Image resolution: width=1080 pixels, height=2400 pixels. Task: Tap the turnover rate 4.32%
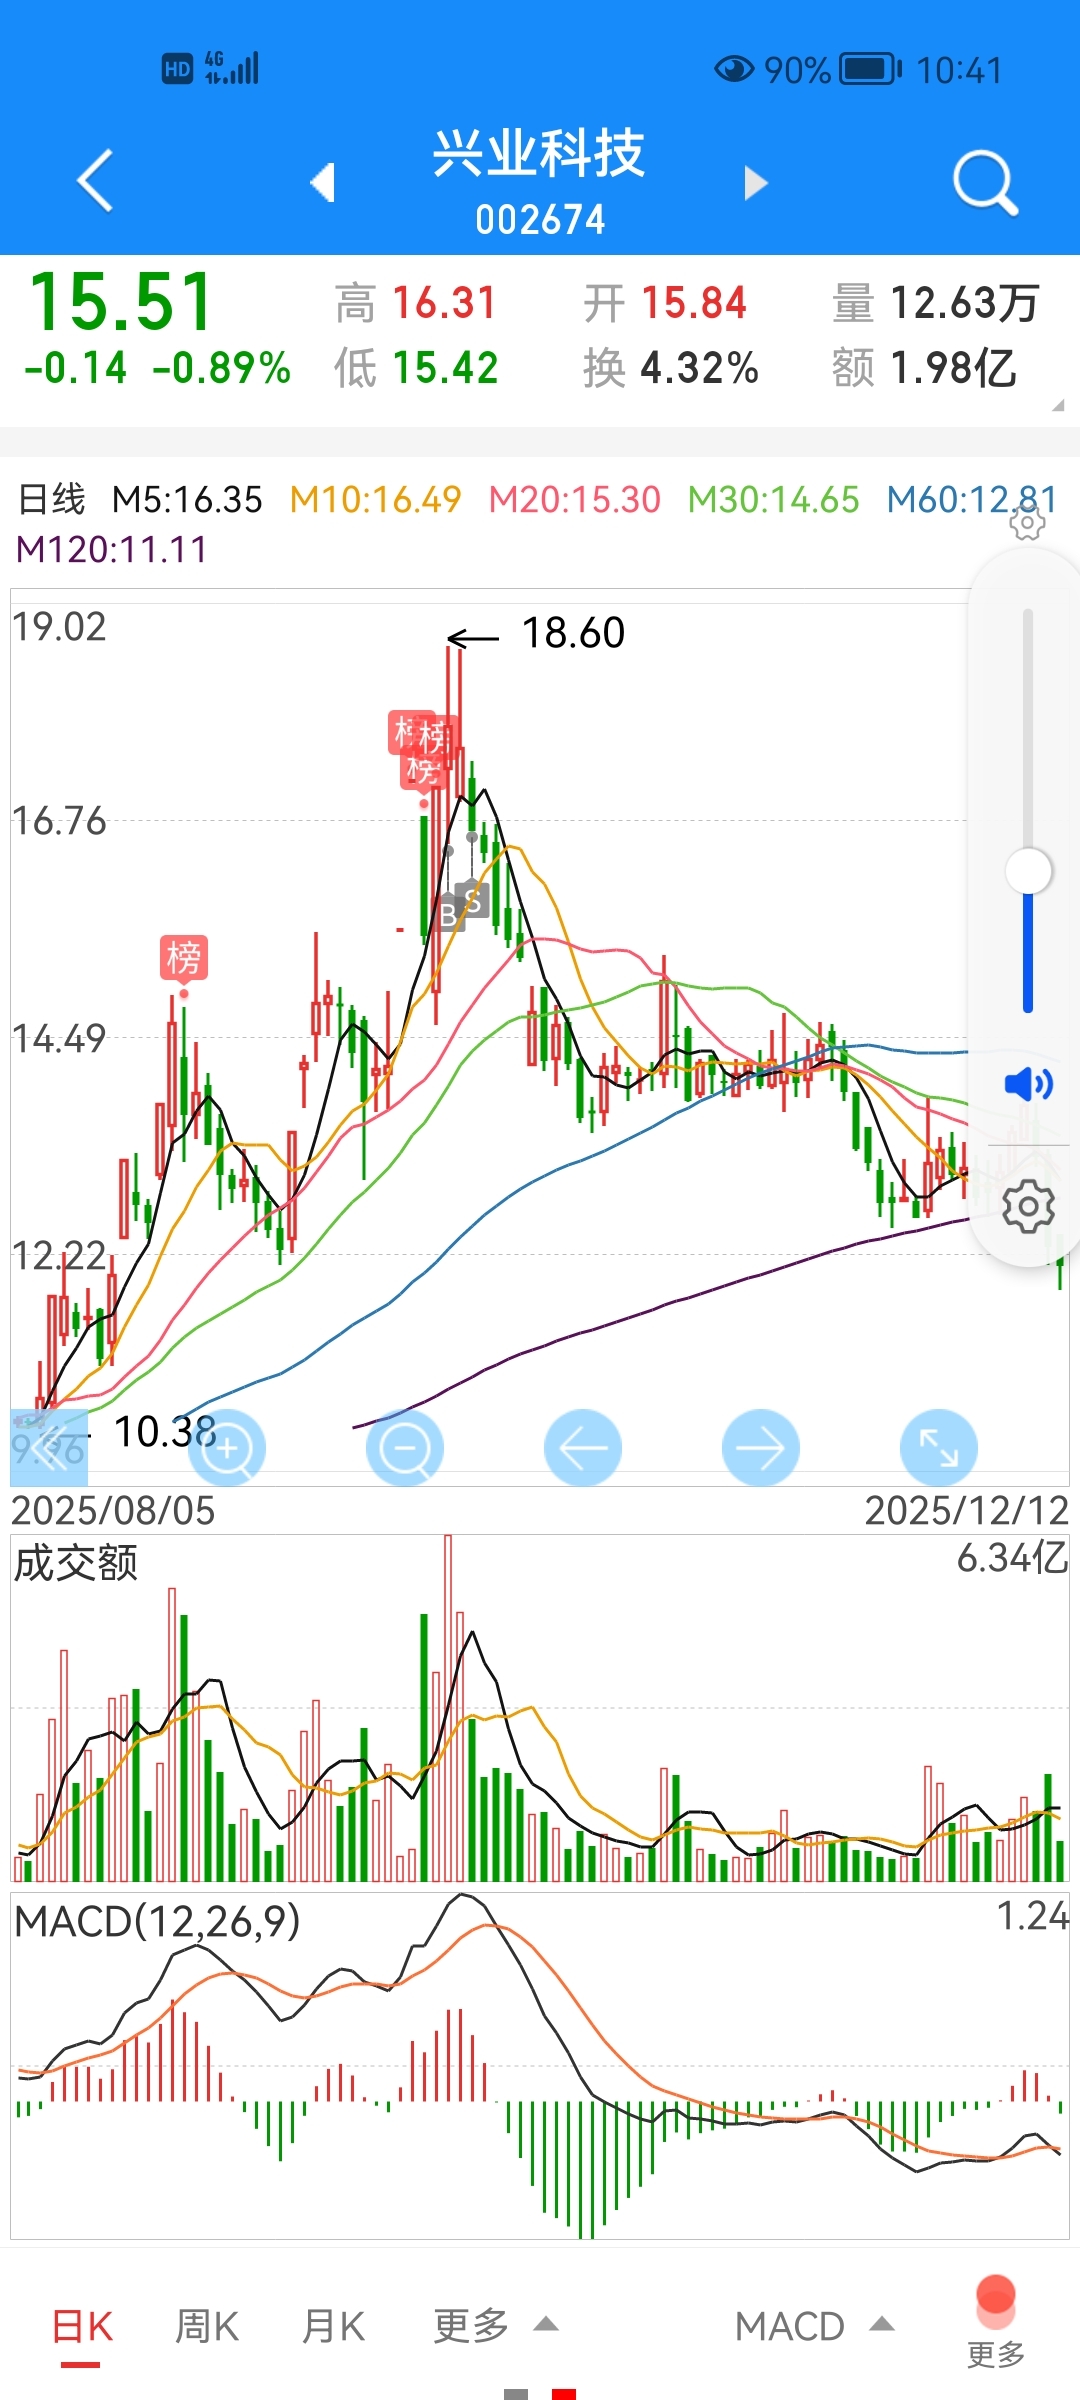click(699, 368)
